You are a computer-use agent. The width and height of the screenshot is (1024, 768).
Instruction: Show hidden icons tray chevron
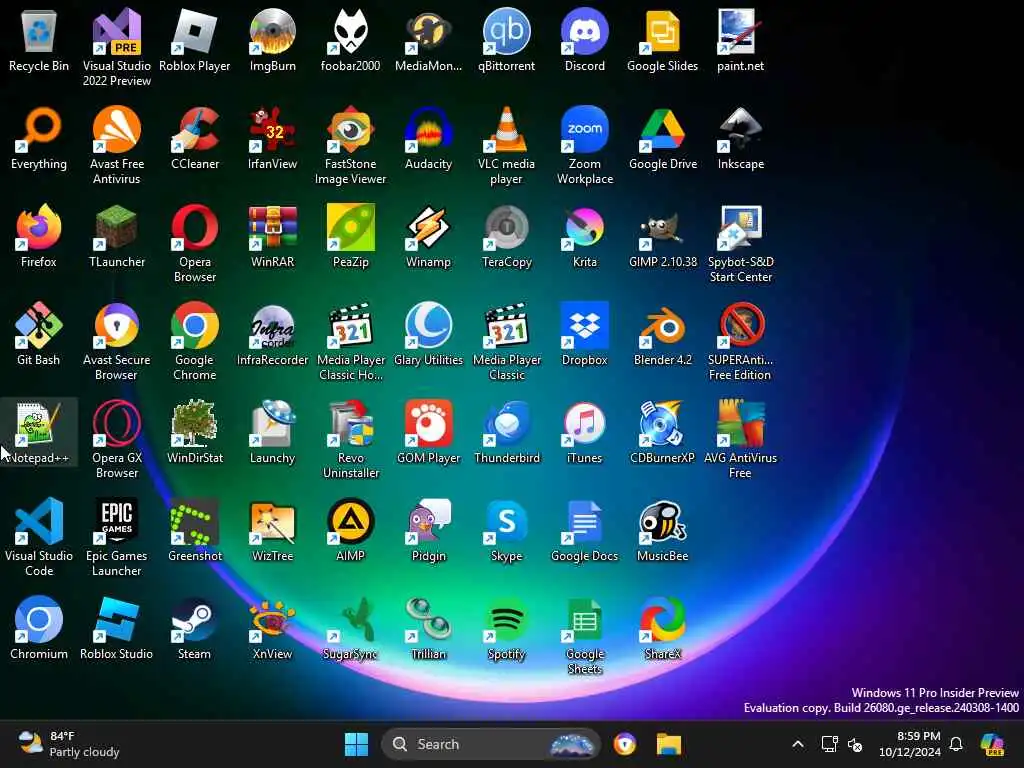(x=797, y=744)
